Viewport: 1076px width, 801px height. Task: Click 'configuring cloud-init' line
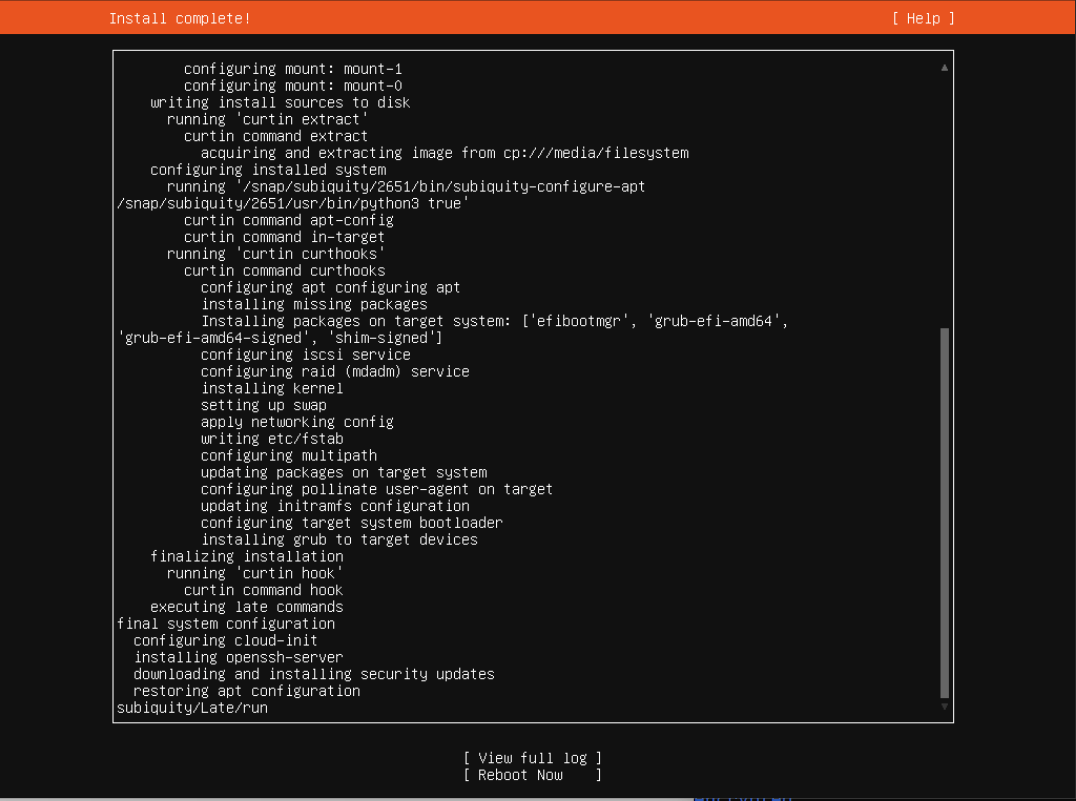(226, 640)
